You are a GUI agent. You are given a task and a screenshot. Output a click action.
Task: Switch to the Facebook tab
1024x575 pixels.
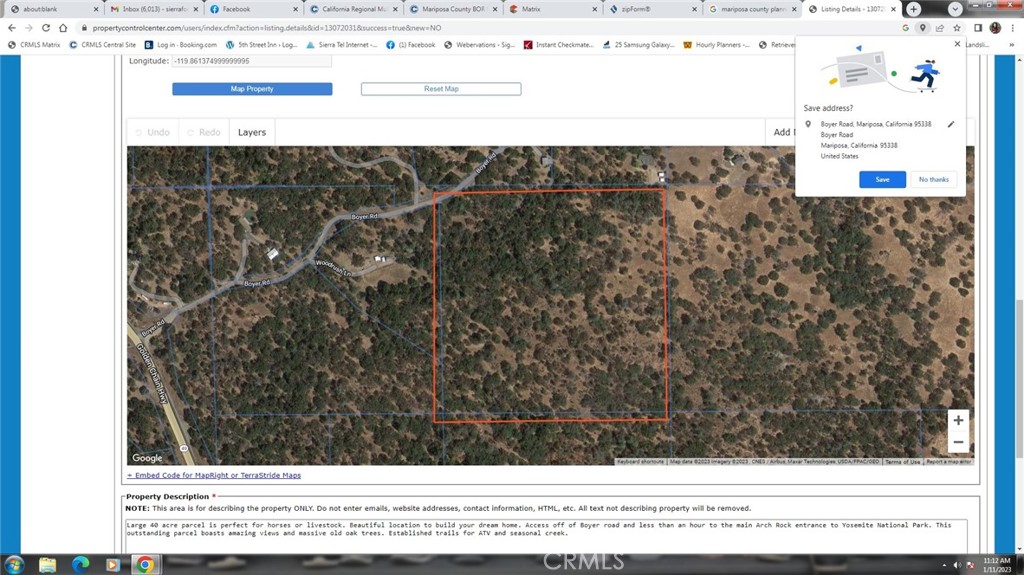click(253, 9)
